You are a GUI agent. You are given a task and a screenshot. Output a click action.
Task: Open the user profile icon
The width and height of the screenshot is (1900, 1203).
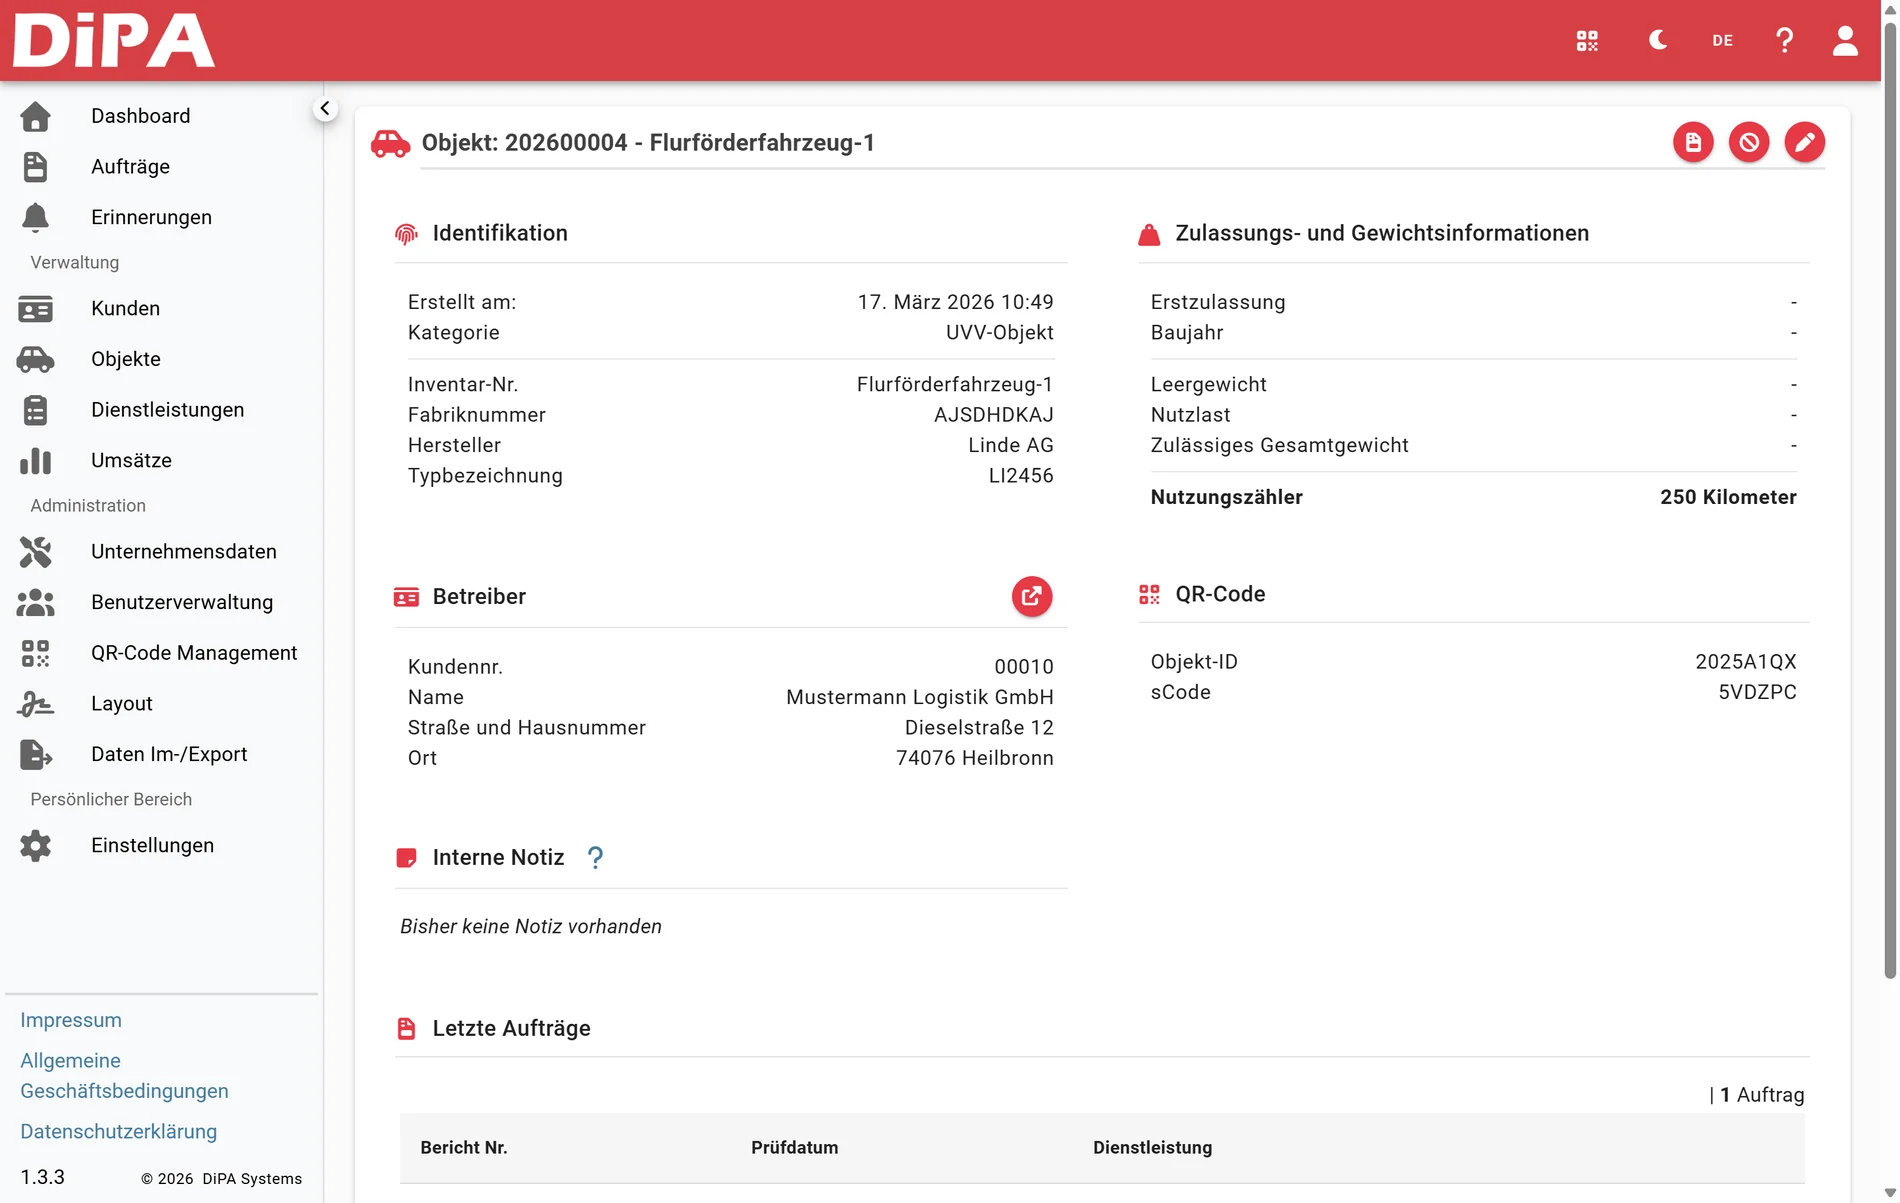[1845, 40]
